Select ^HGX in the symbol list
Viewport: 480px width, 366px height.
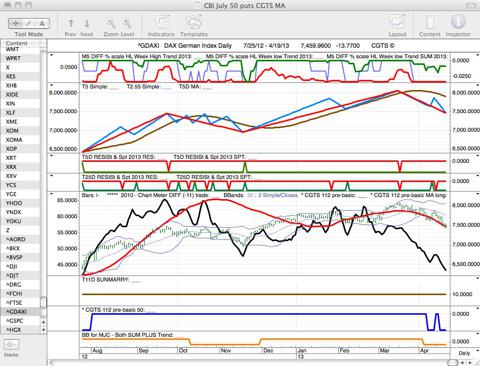pyautogui.click(x=21, y=330)
